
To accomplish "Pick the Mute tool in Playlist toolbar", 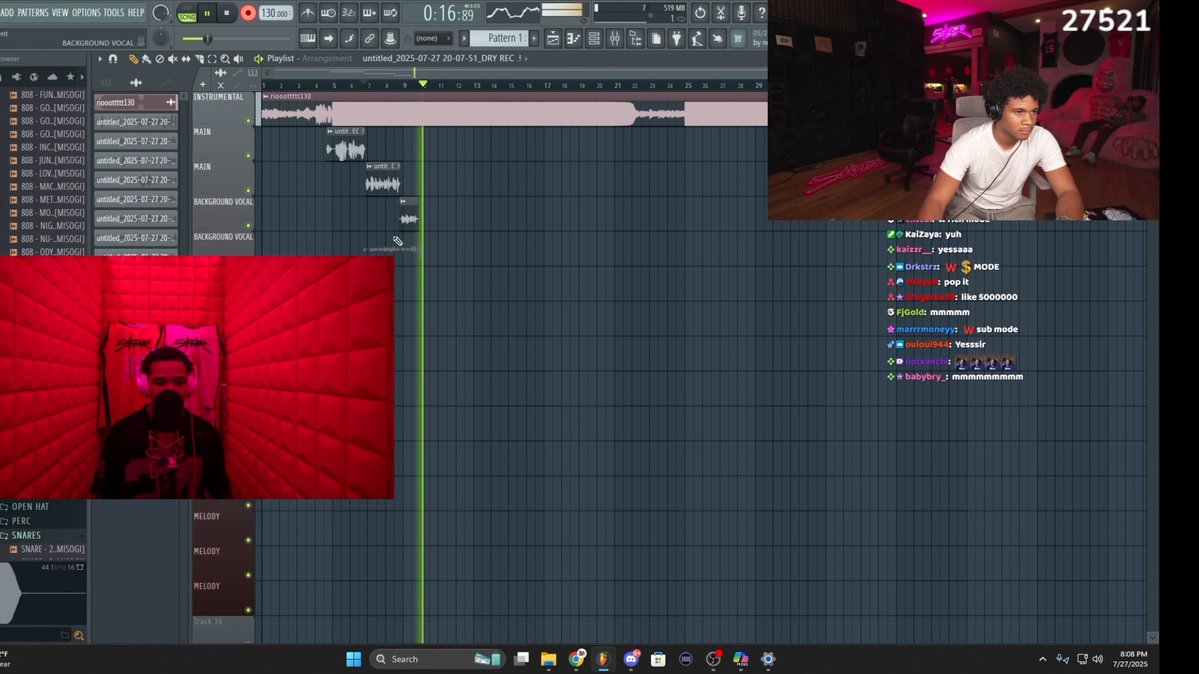I will 173,59.
